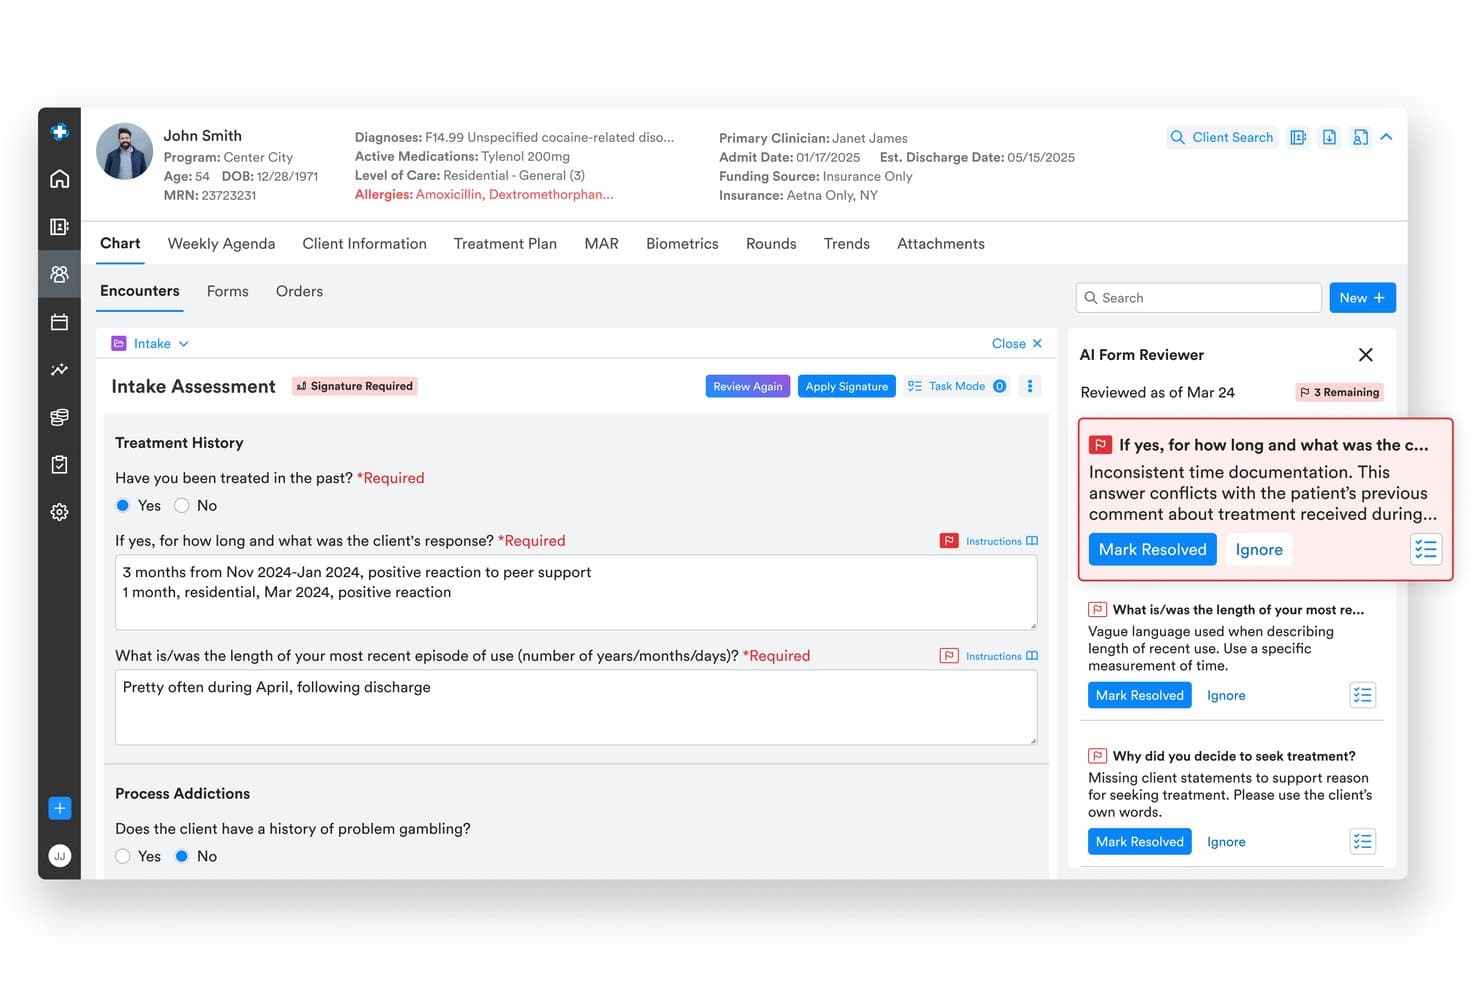Screen dimensions: 1480x987
Task: Open the calendar icon in sidebar
Action: coord(60,322)
